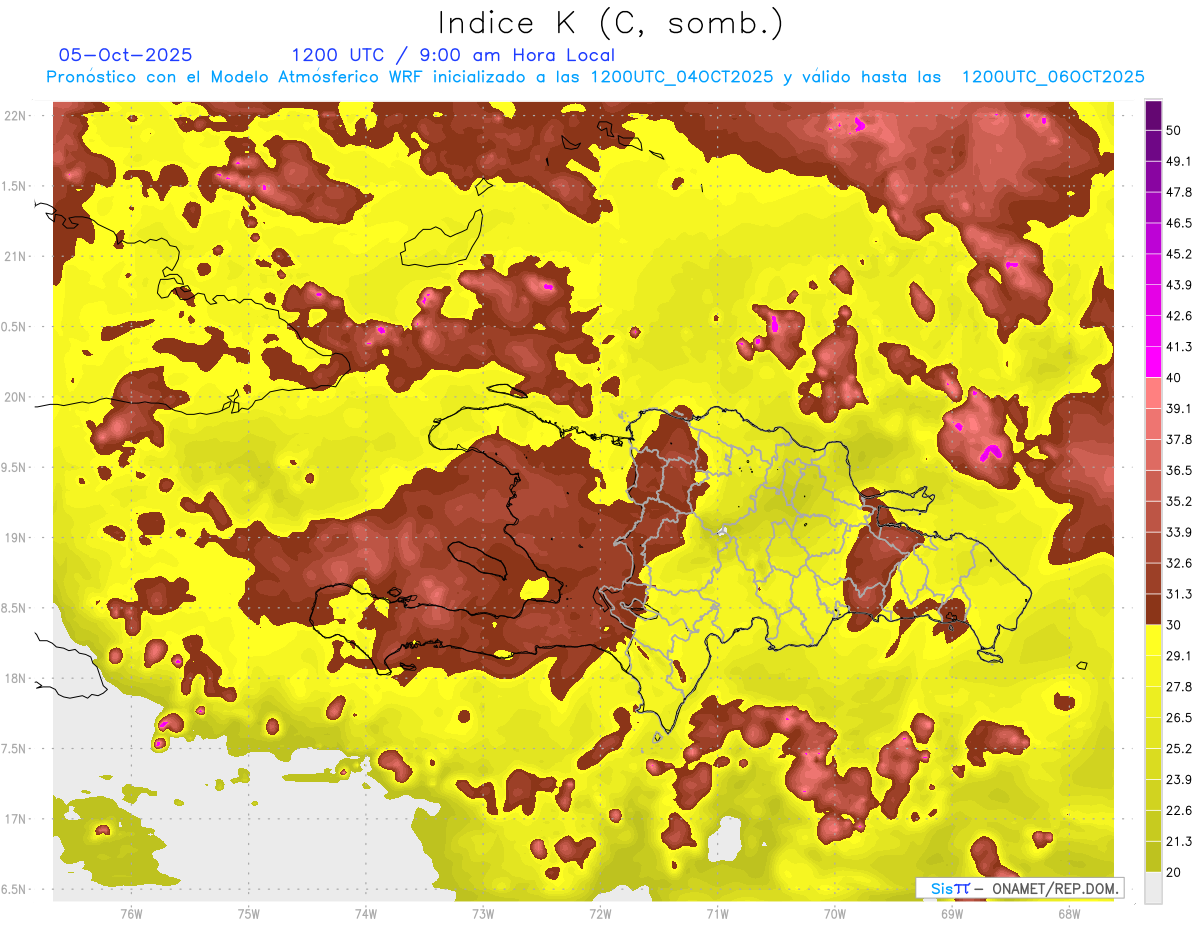Select the latitude tick '19N'

(15, 538)
